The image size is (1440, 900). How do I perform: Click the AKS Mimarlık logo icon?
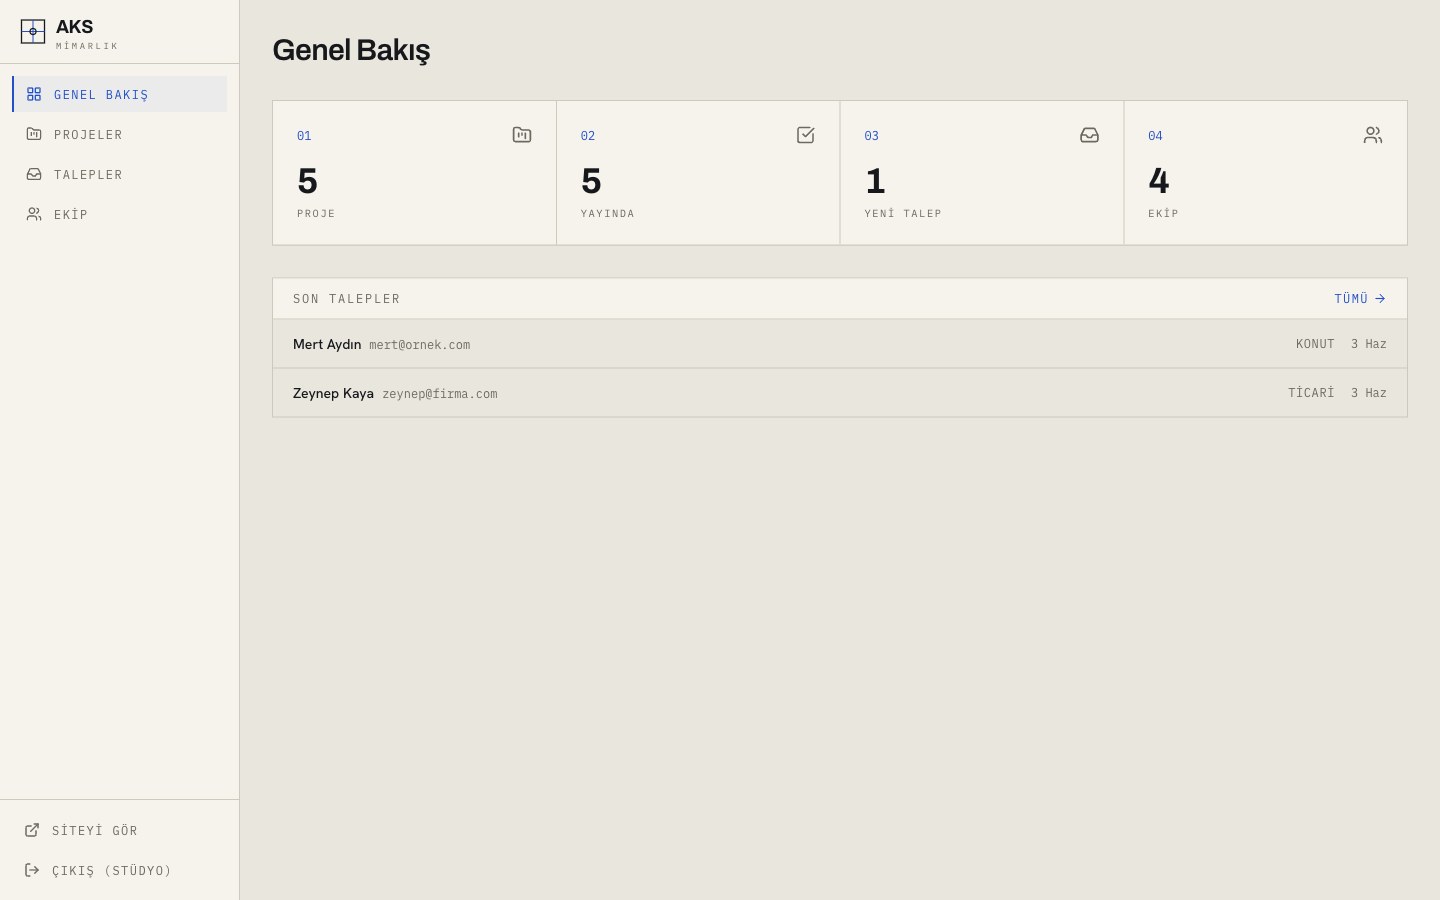coord(33,32)
